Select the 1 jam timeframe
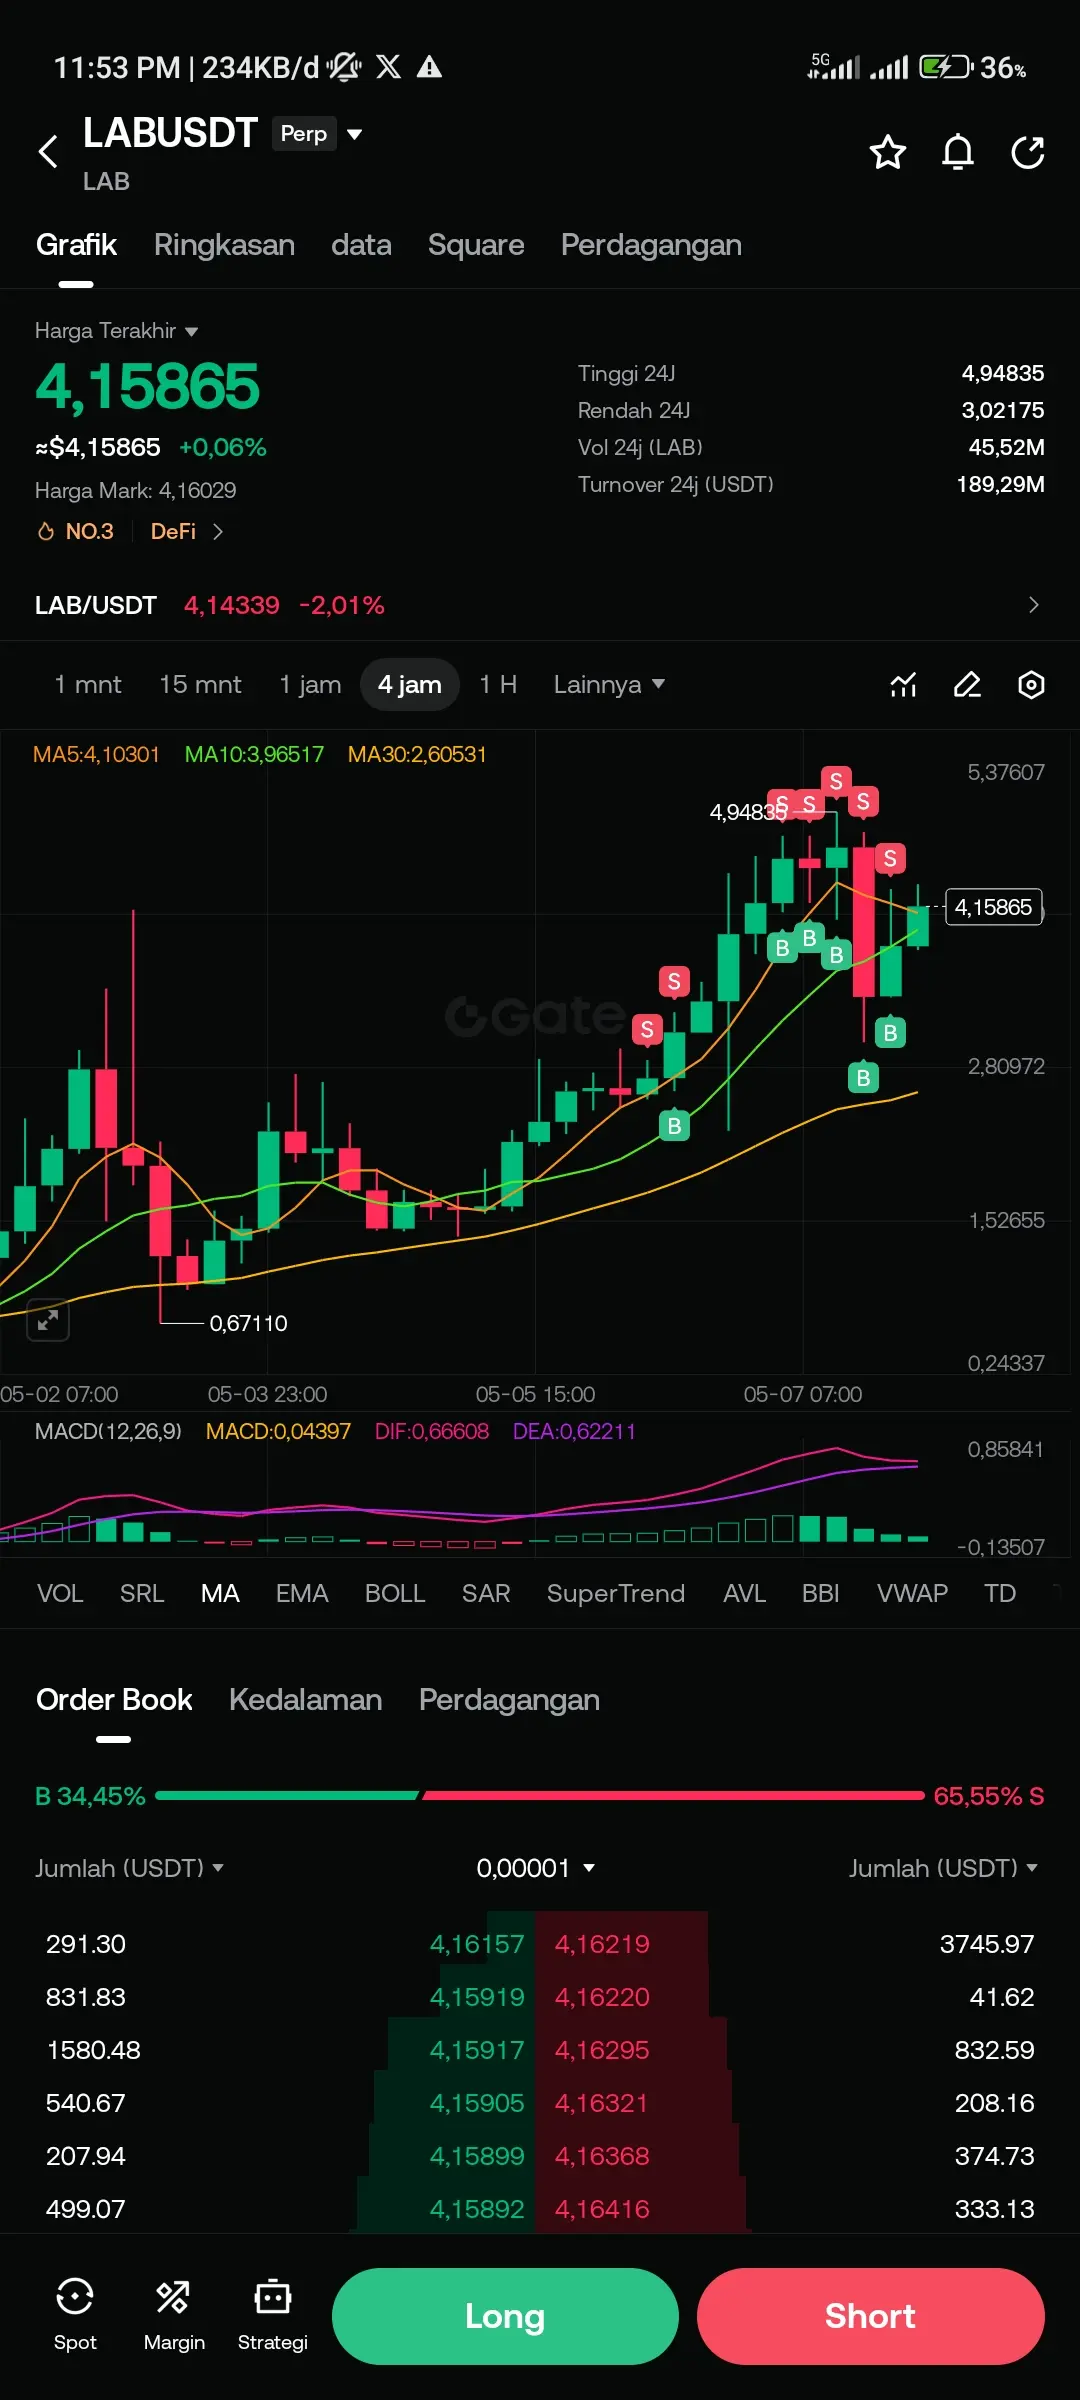1080x2400 pixels. click(310, 685)
